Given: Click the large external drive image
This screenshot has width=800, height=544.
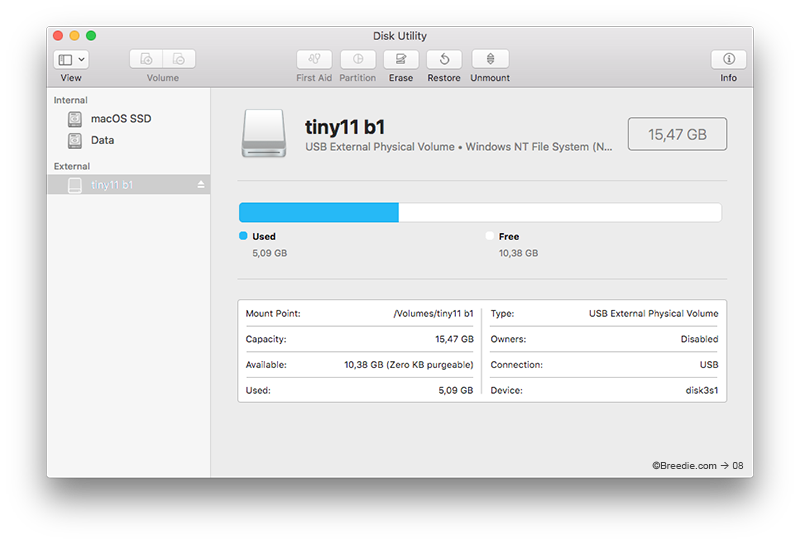Looking at the screenshot, I should point(264,133).
